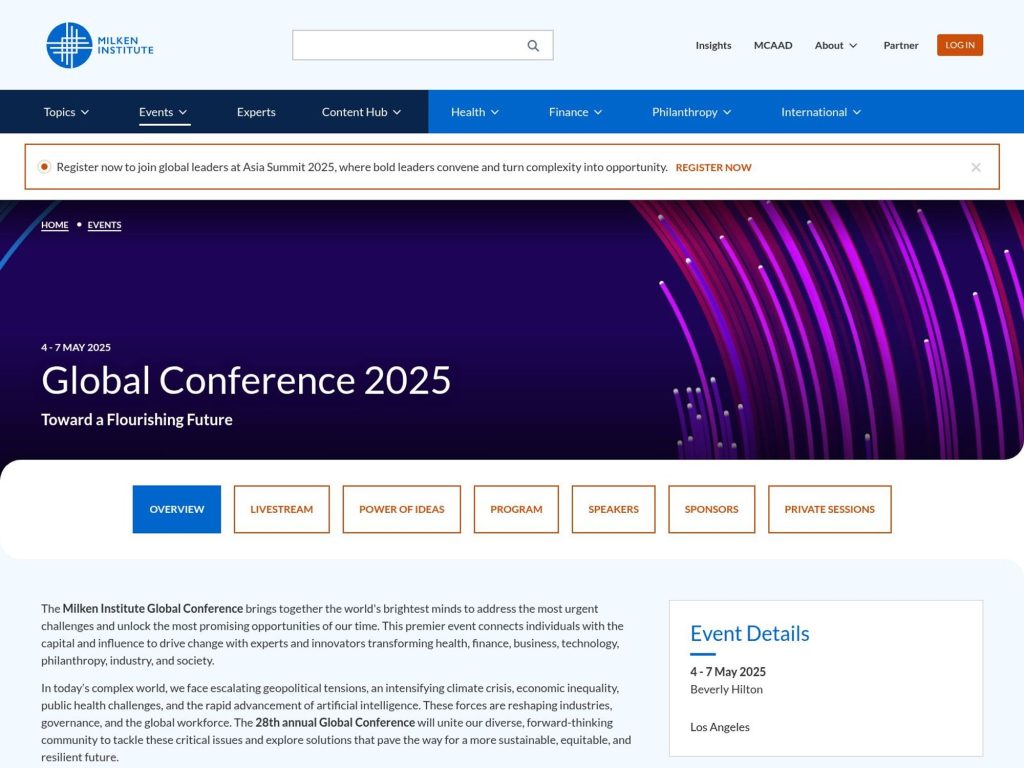Expand the Finance menu
Viewport: 1024px width, 768px height.
575,112
